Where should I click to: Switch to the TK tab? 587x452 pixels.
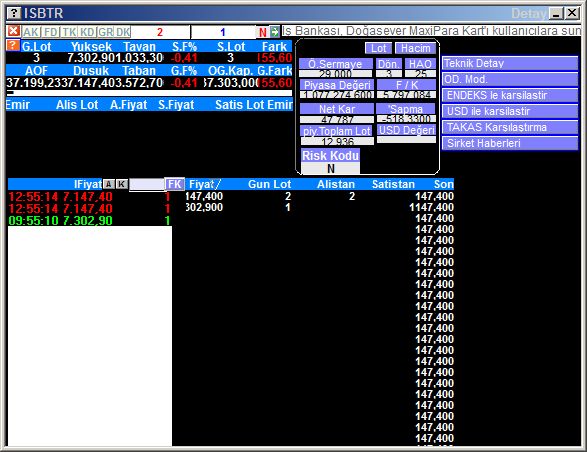click(69, 32)
